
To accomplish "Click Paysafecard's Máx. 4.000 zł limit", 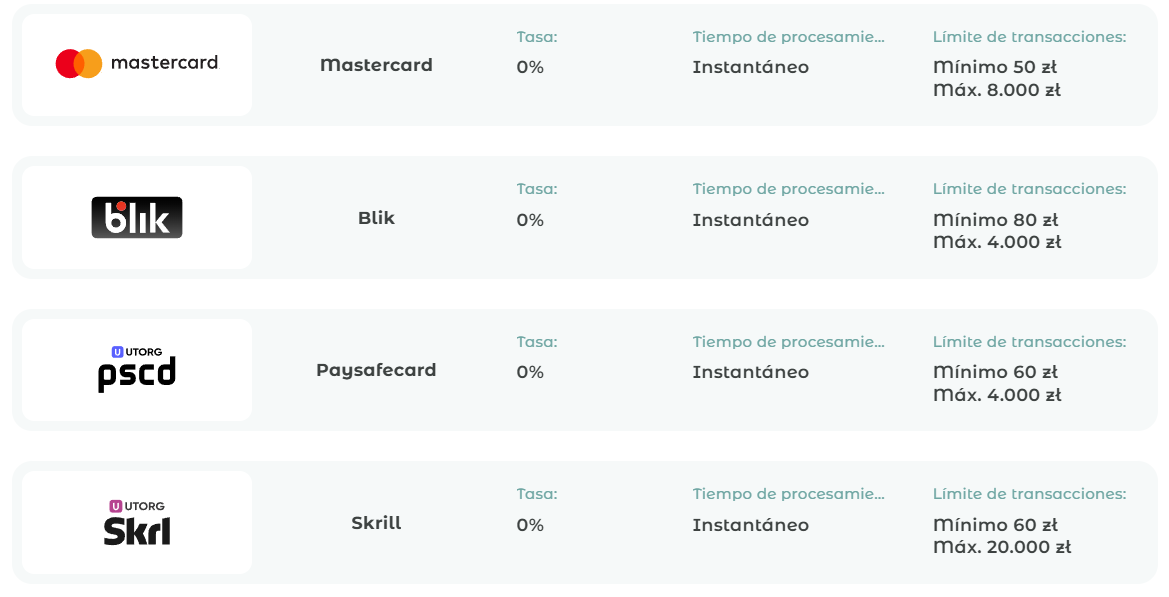I will click(x=996, y=395).
